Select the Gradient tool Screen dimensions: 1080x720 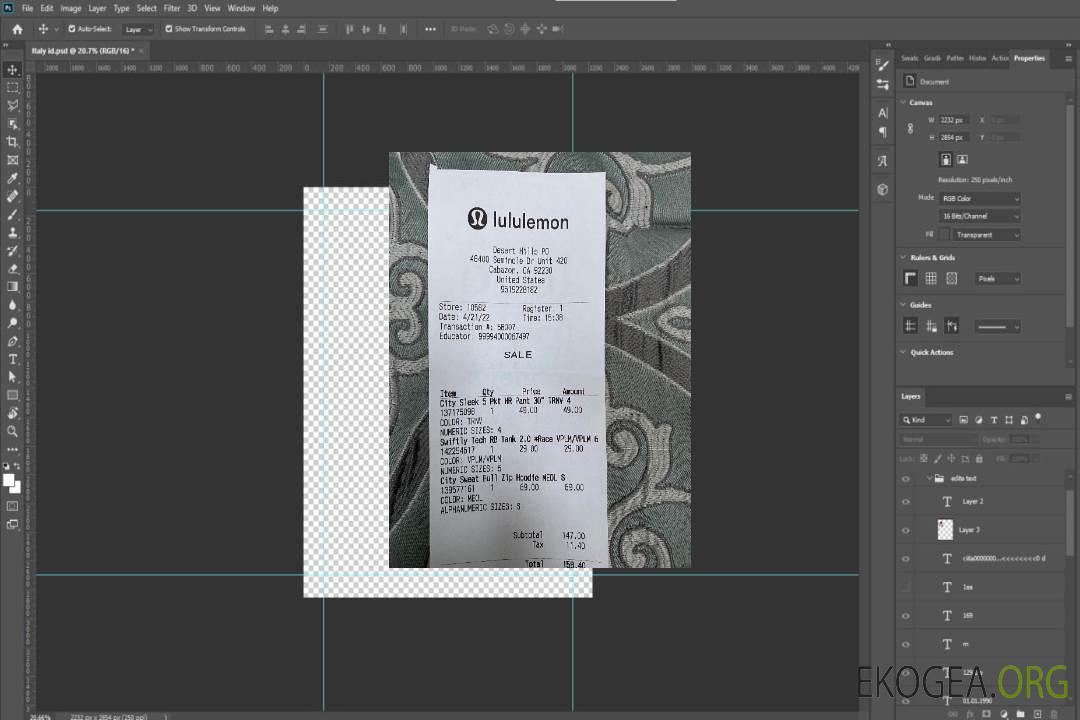click(x=12, y=287)
